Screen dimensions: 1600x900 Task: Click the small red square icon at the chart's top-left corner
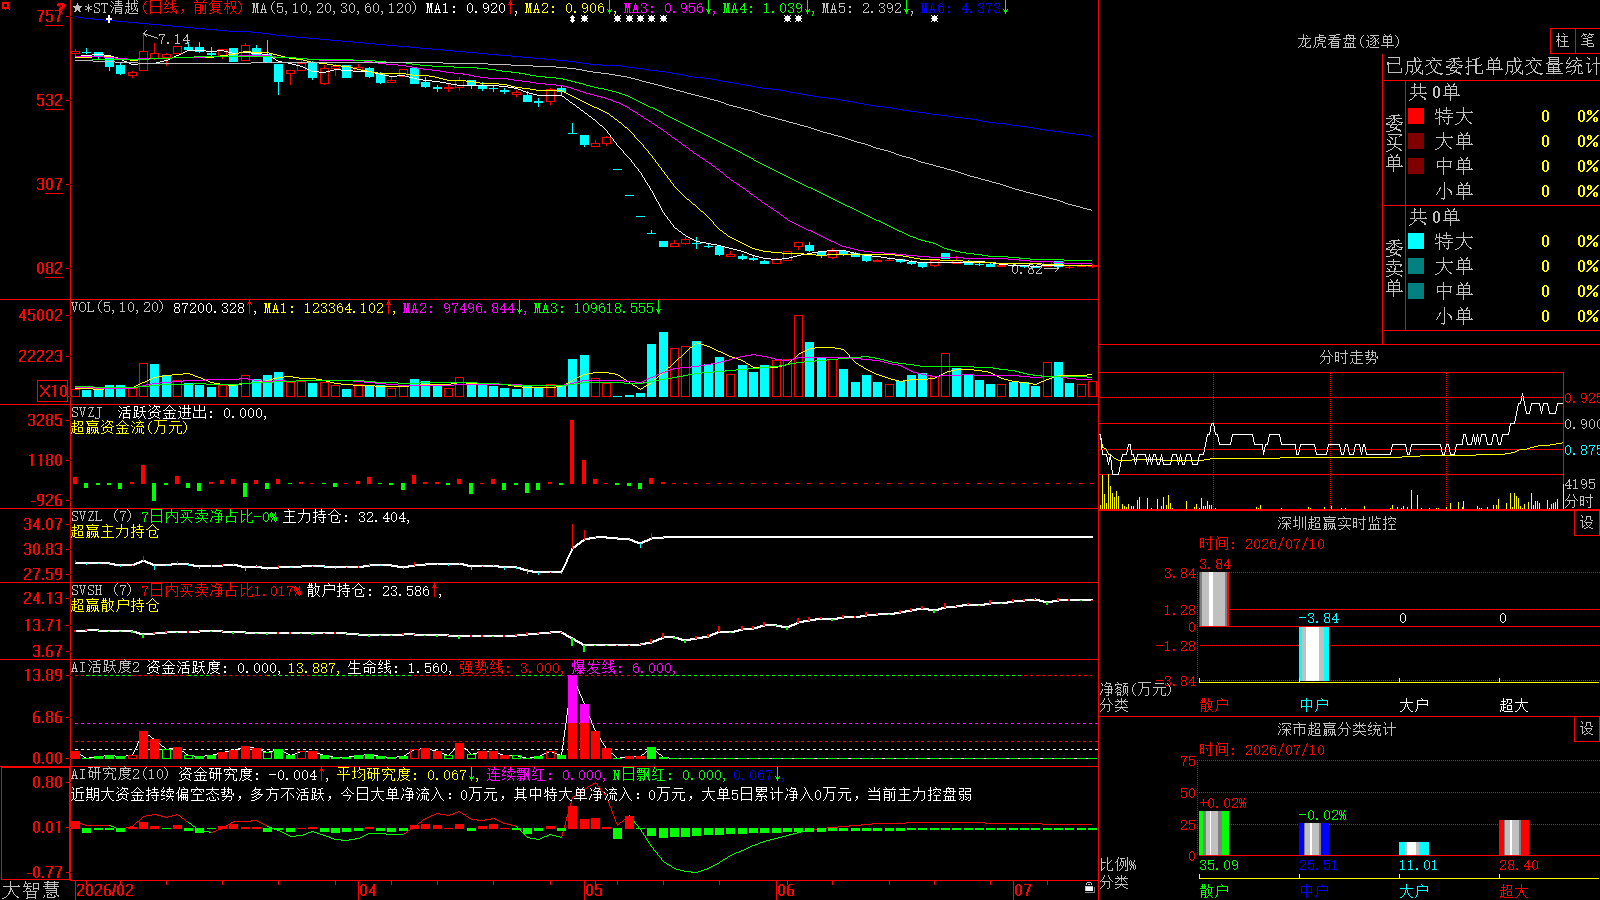click(6, 5)
